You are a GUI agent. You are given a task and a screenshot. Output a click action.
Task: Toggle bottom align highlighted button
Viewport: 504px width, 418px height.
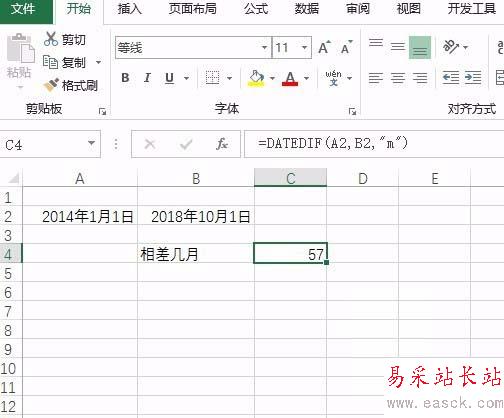click(420, 48)
